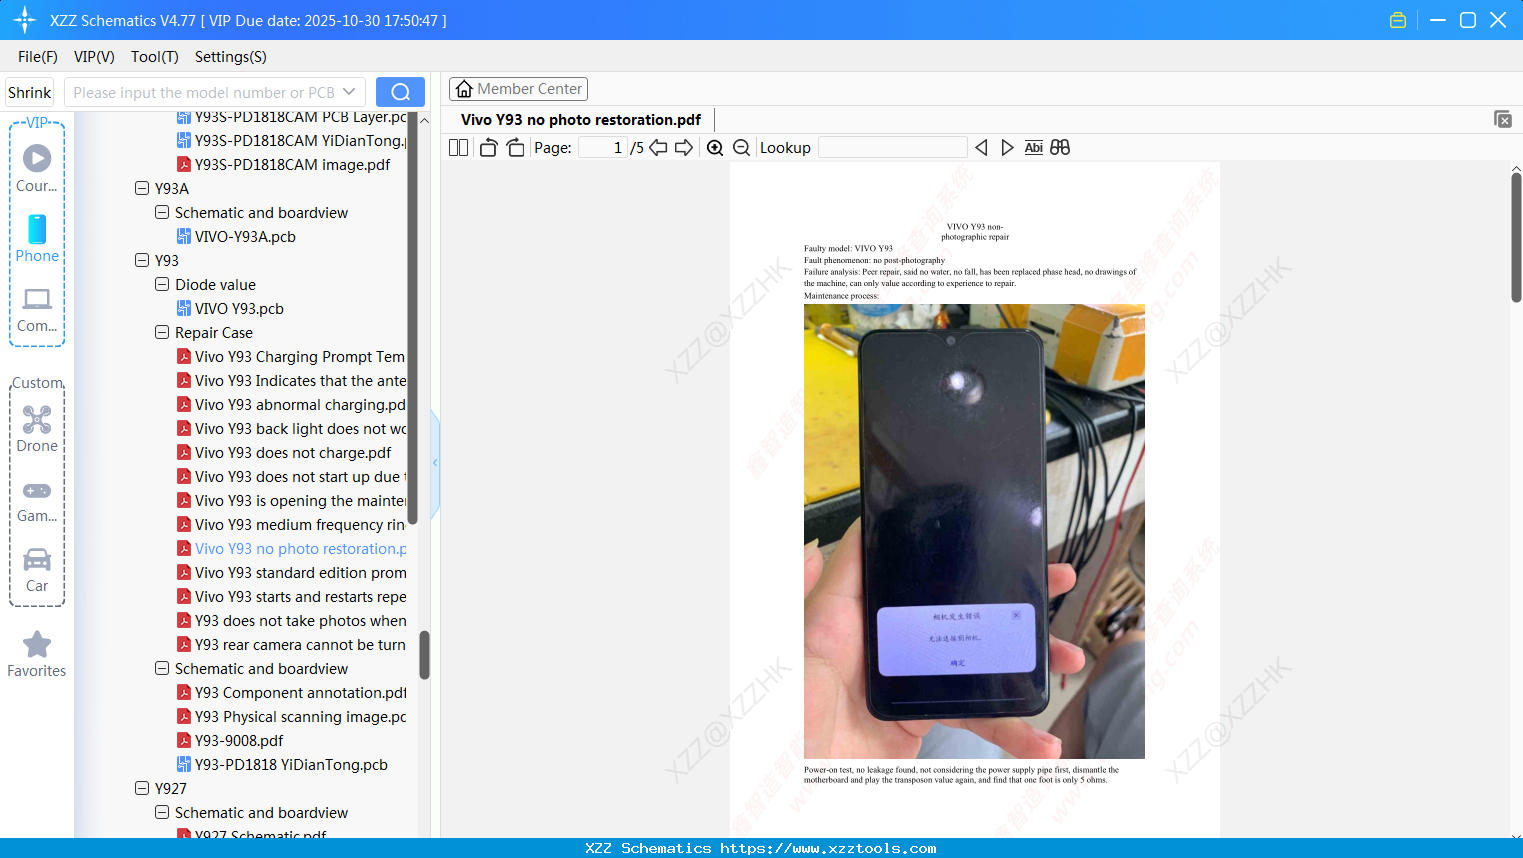1523x858 pixels.
Task: Click in the Lookup search field
Action: [x=891, y=147]
